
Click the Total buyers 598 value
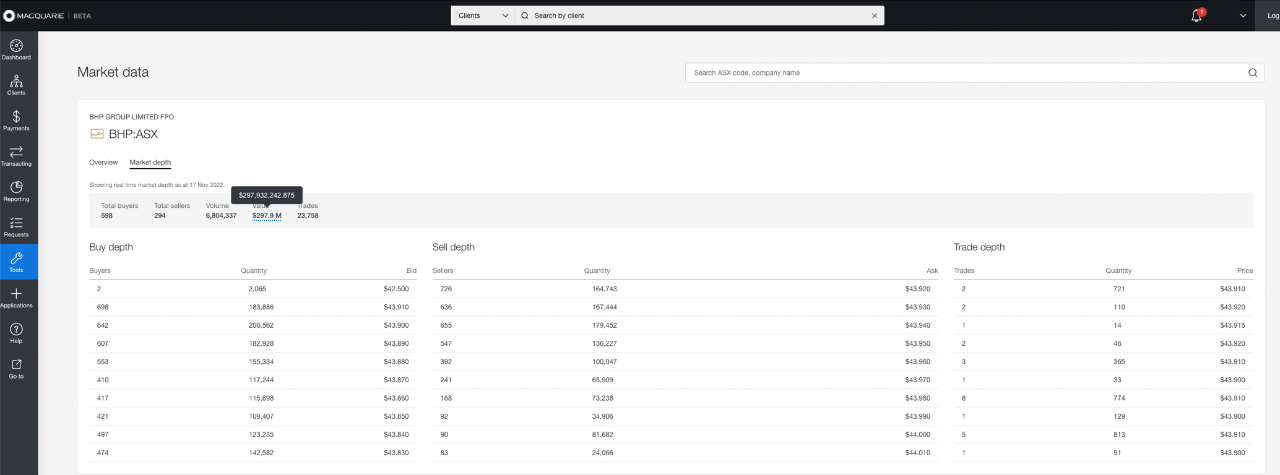tap(107, 216)
